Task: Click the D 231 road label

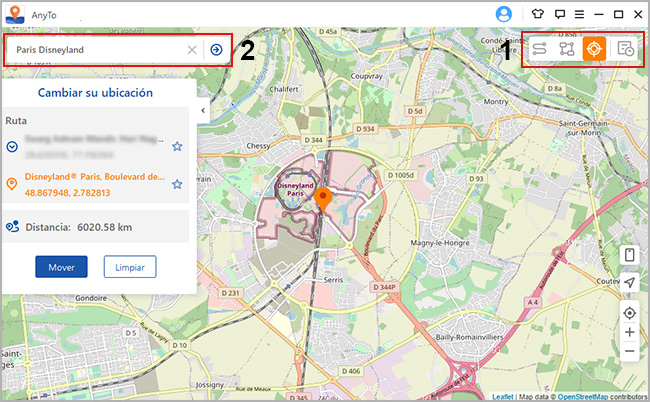Action: click(230, 293)
